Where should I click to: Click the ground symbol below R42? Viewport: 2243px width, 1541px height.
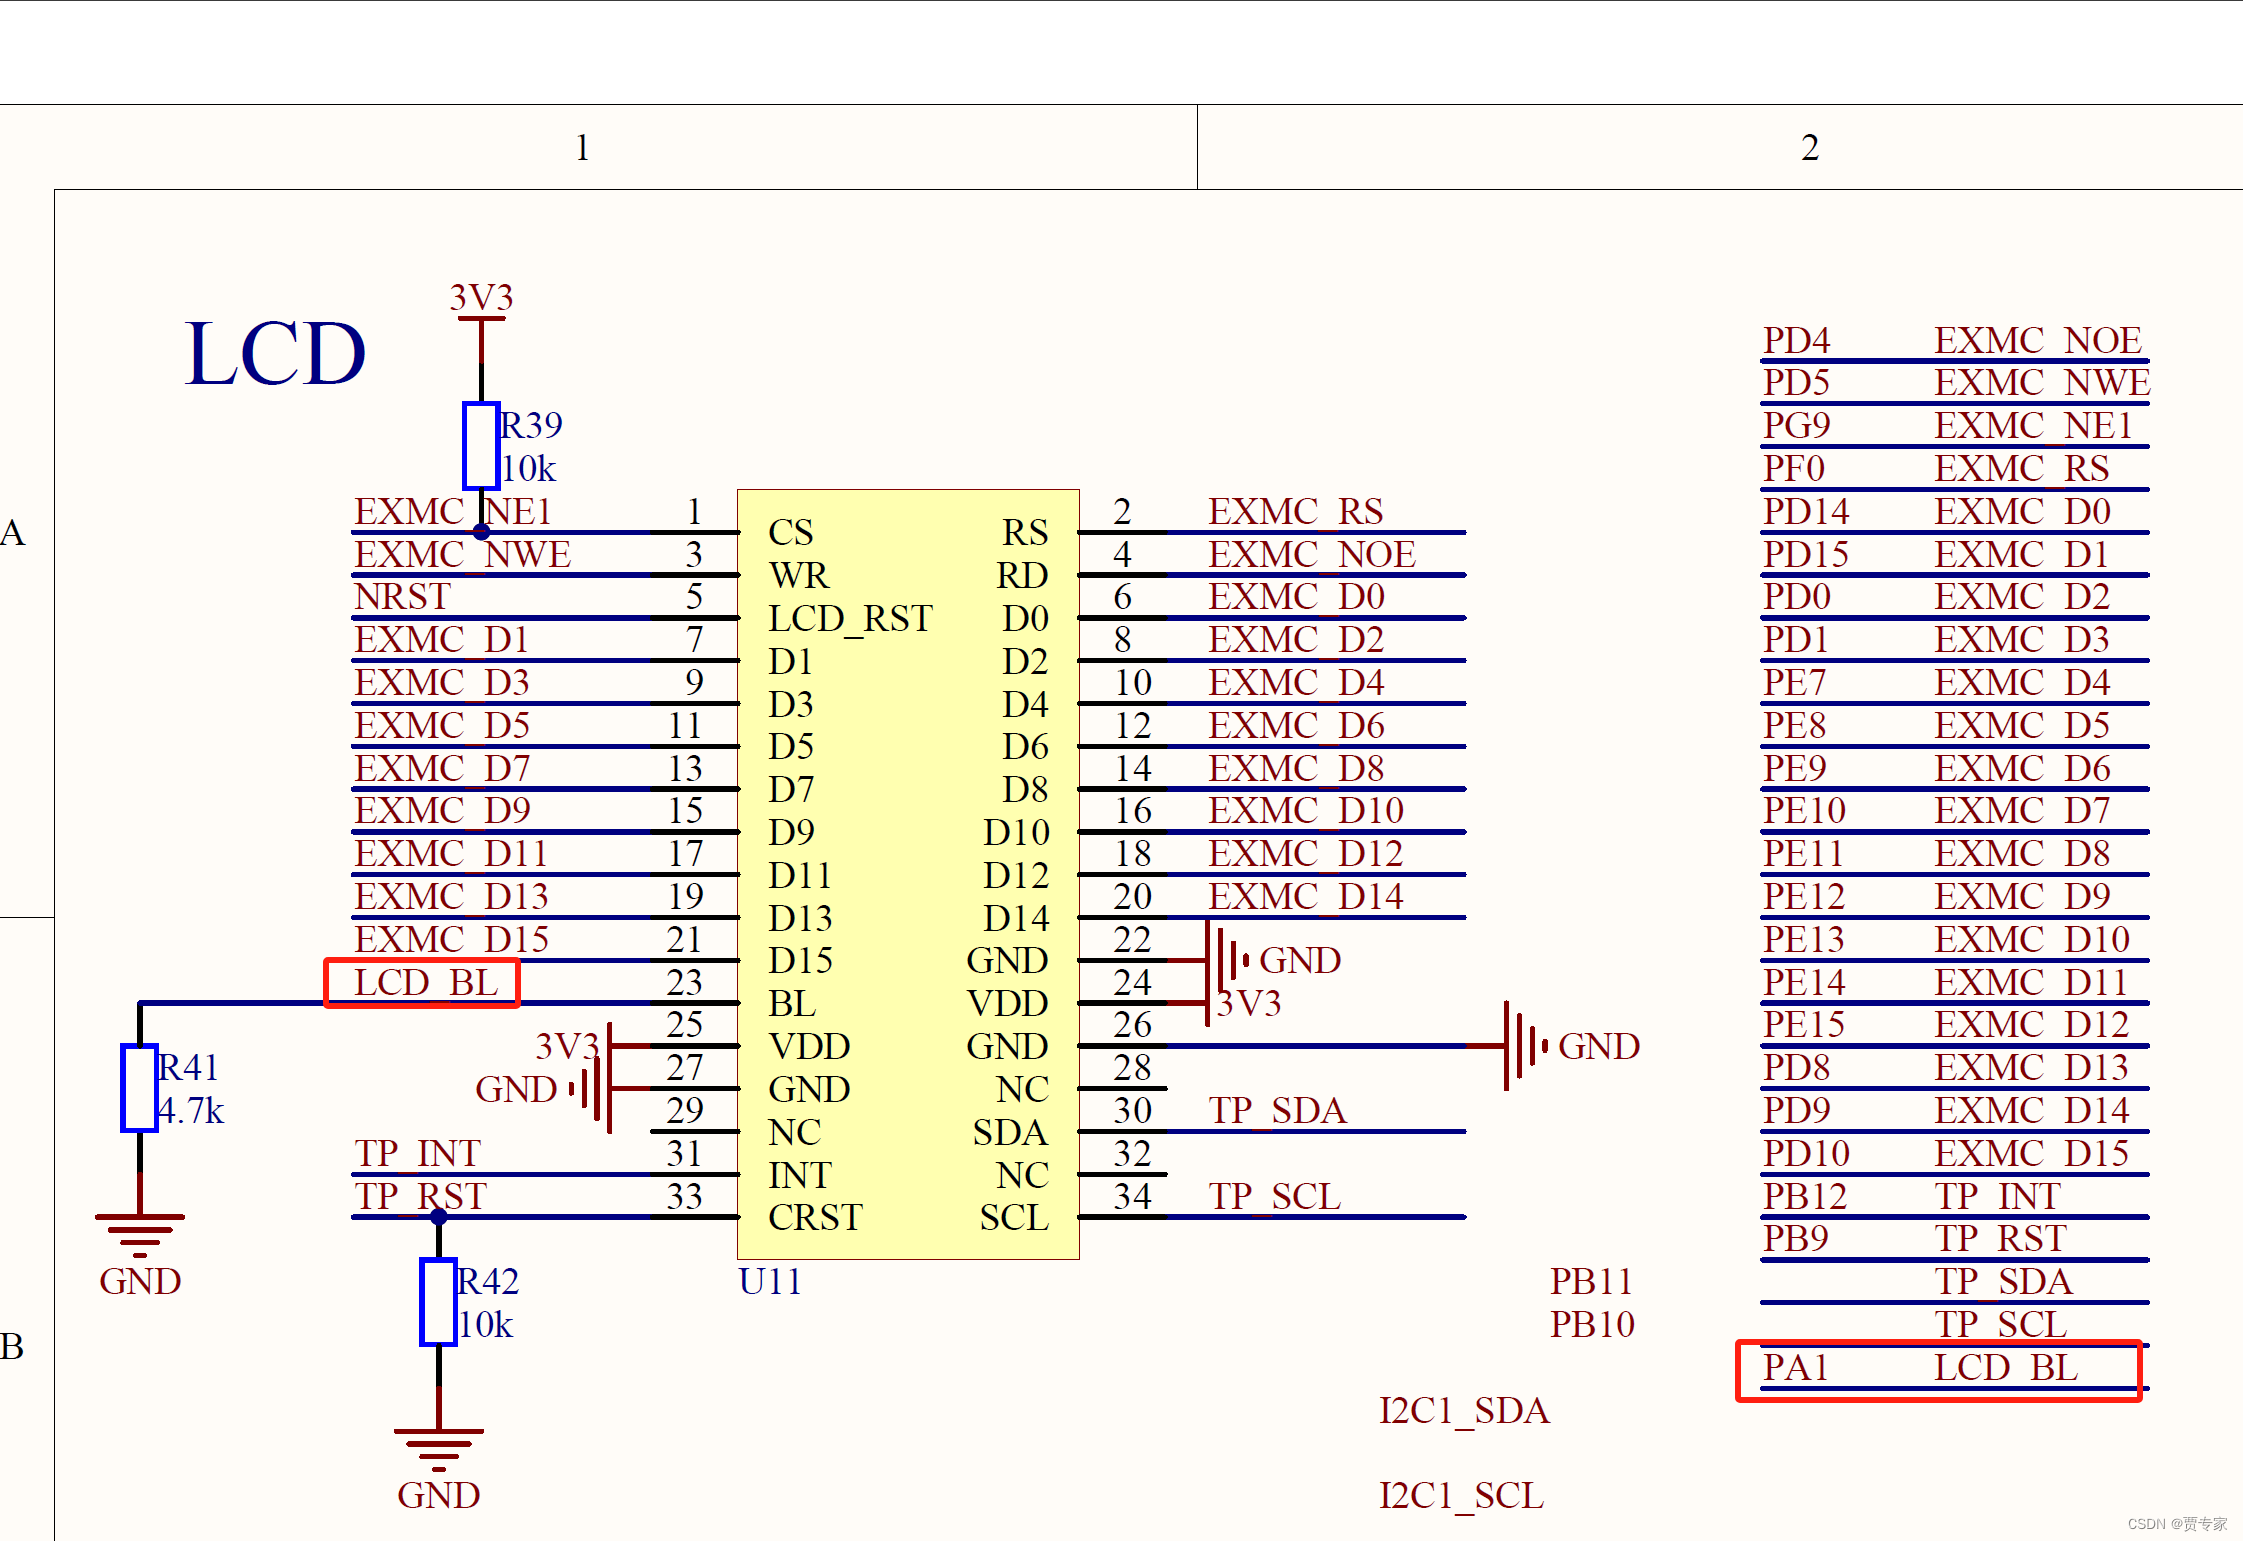pos(438,1446)
